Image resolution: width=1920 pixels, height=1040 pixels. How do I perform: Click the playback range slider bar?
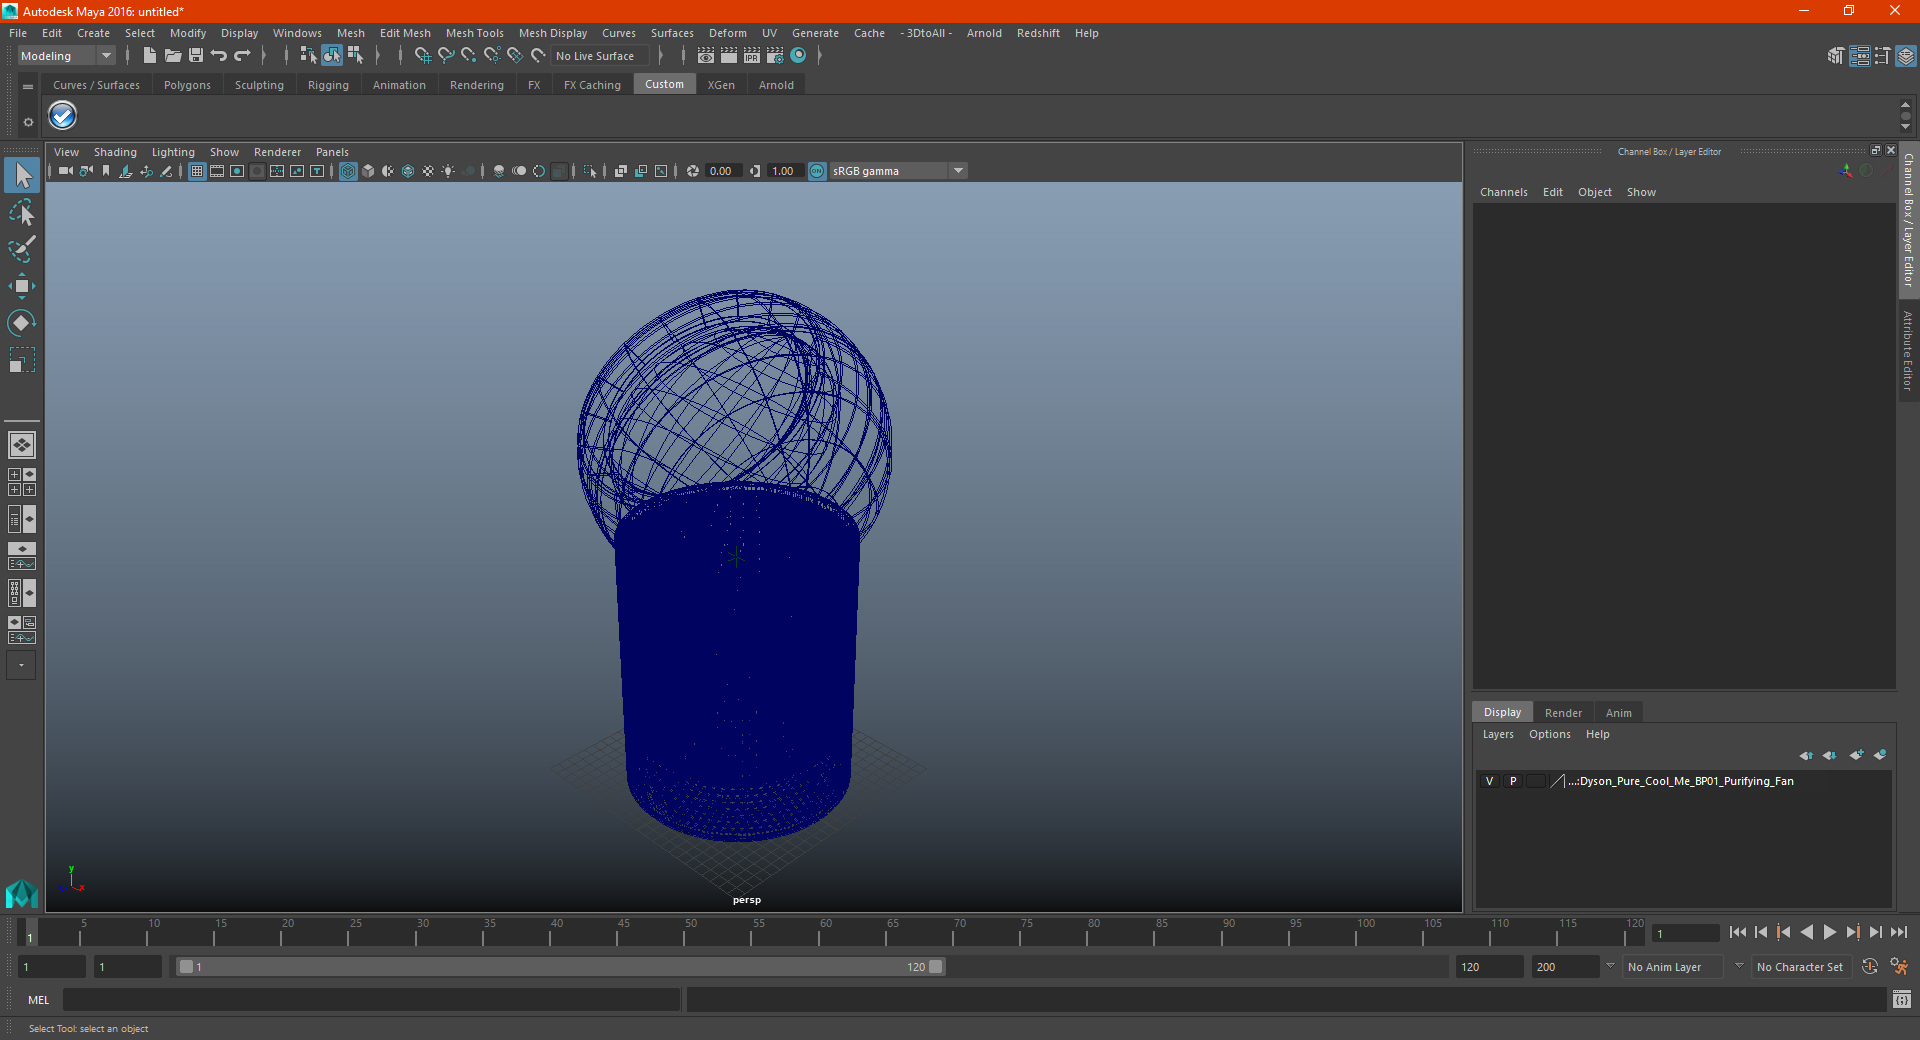coord(560,967)
